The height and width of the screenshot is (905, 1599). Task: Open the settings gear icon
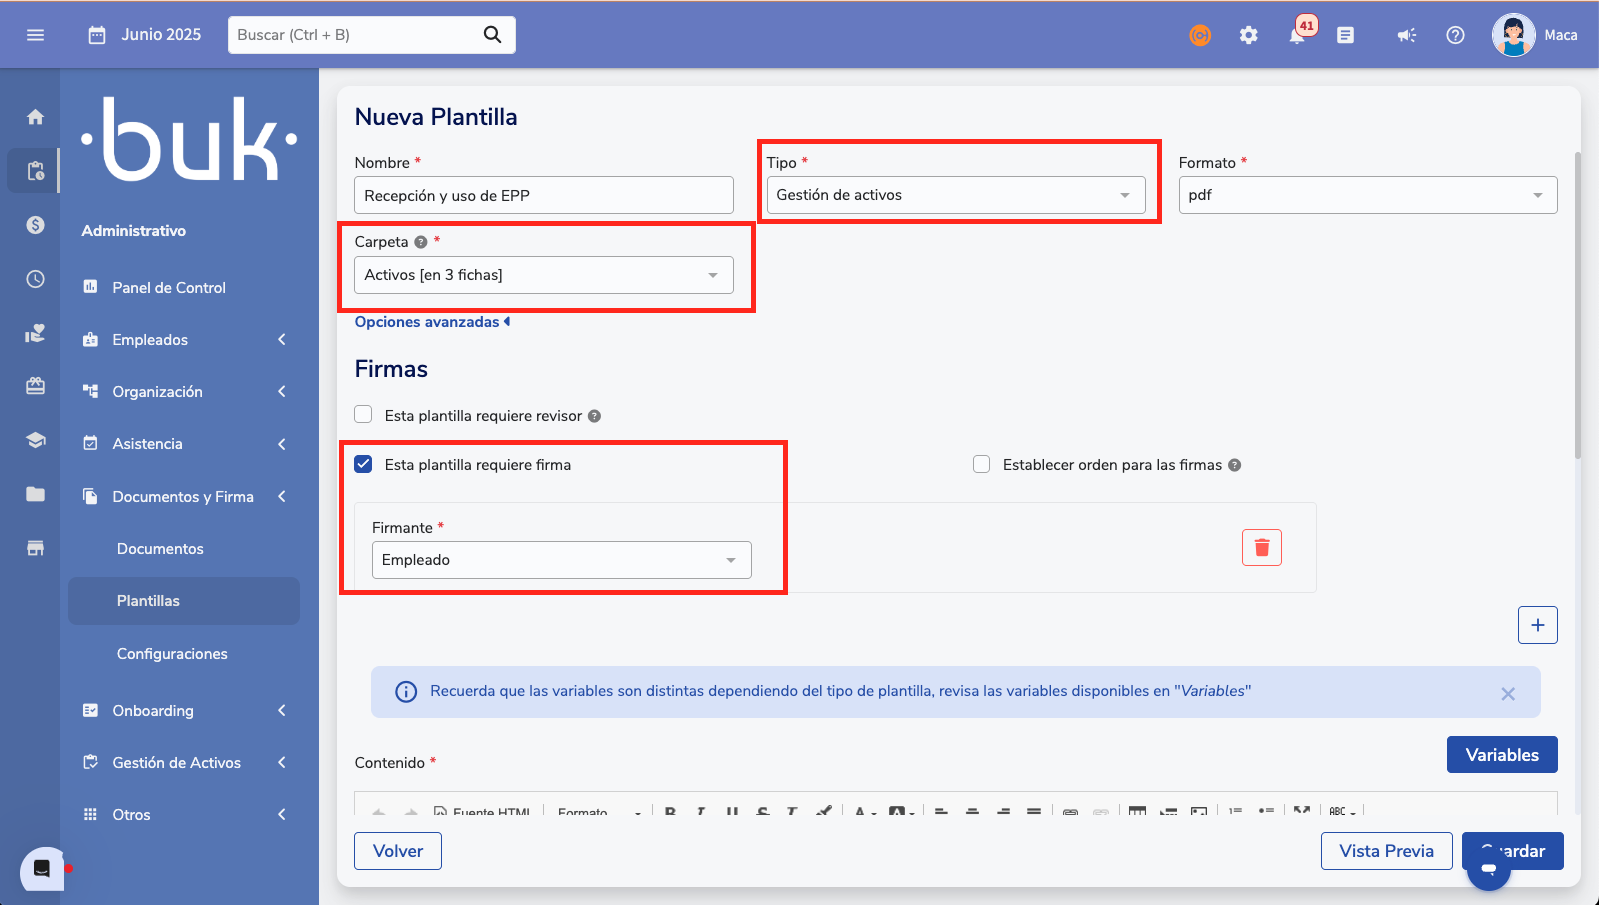pos(1248,35)
